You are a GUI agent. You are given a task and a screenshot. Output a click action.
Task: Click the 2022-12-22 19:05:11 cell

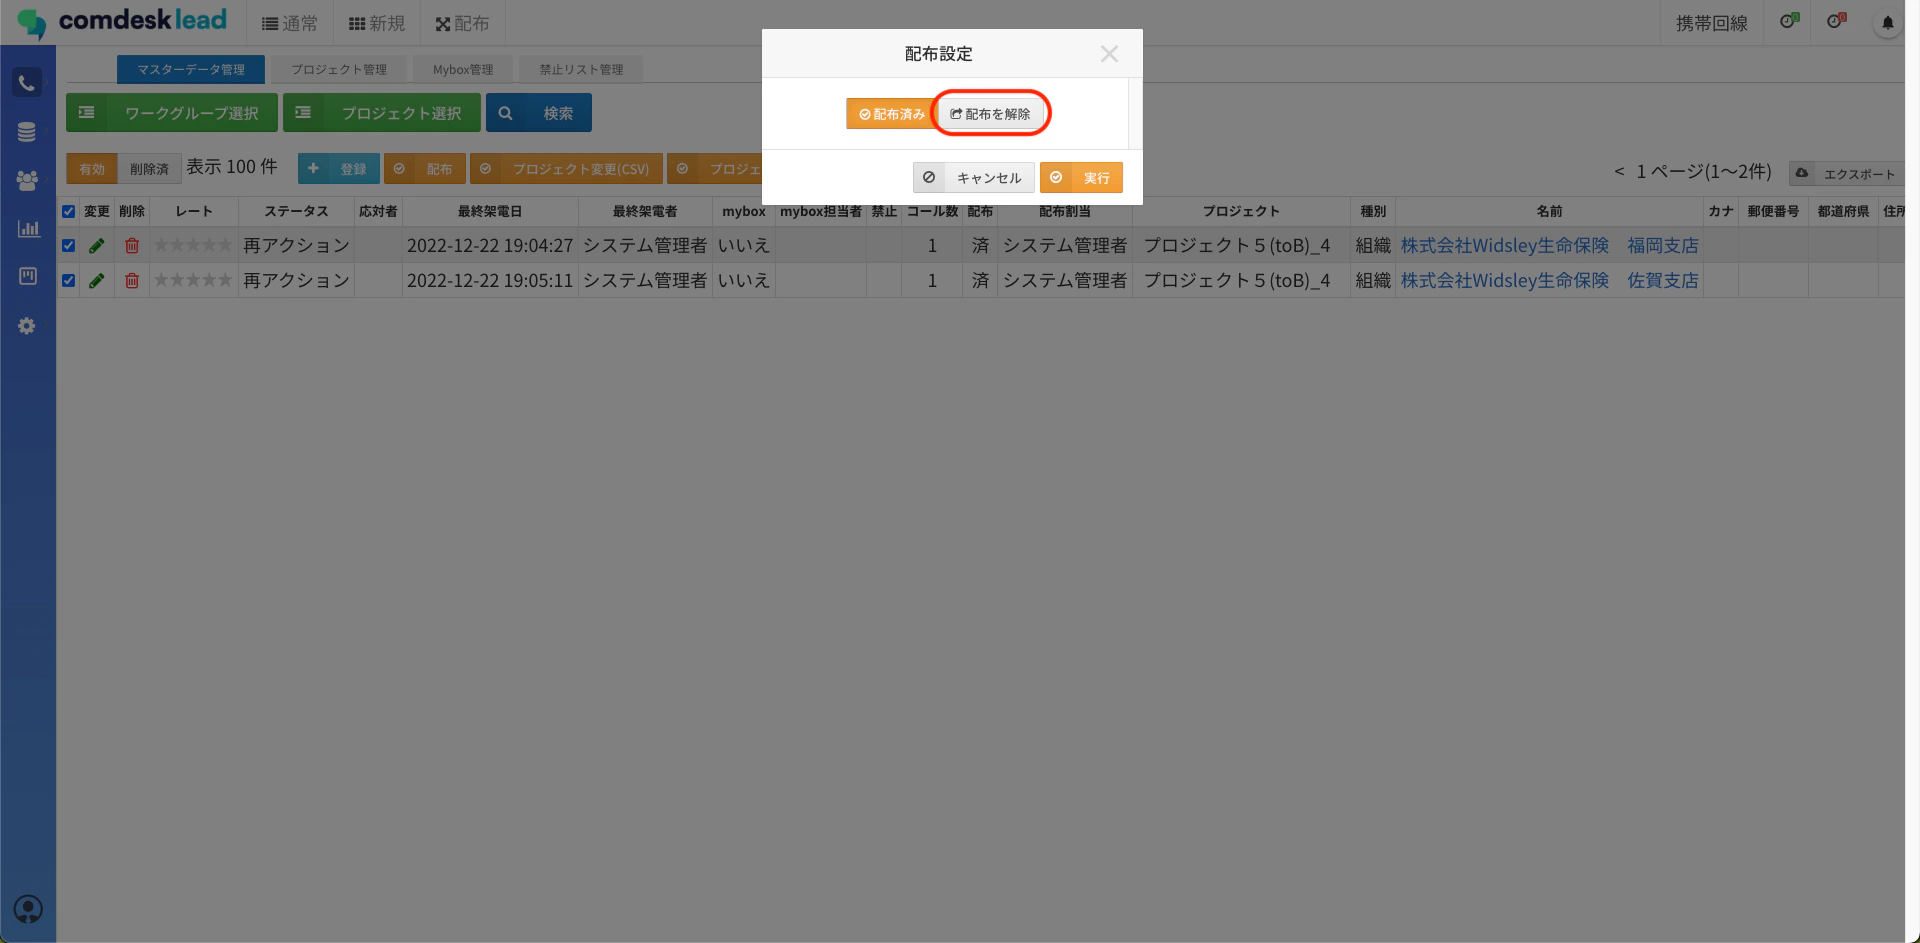[x=490, y=281]
